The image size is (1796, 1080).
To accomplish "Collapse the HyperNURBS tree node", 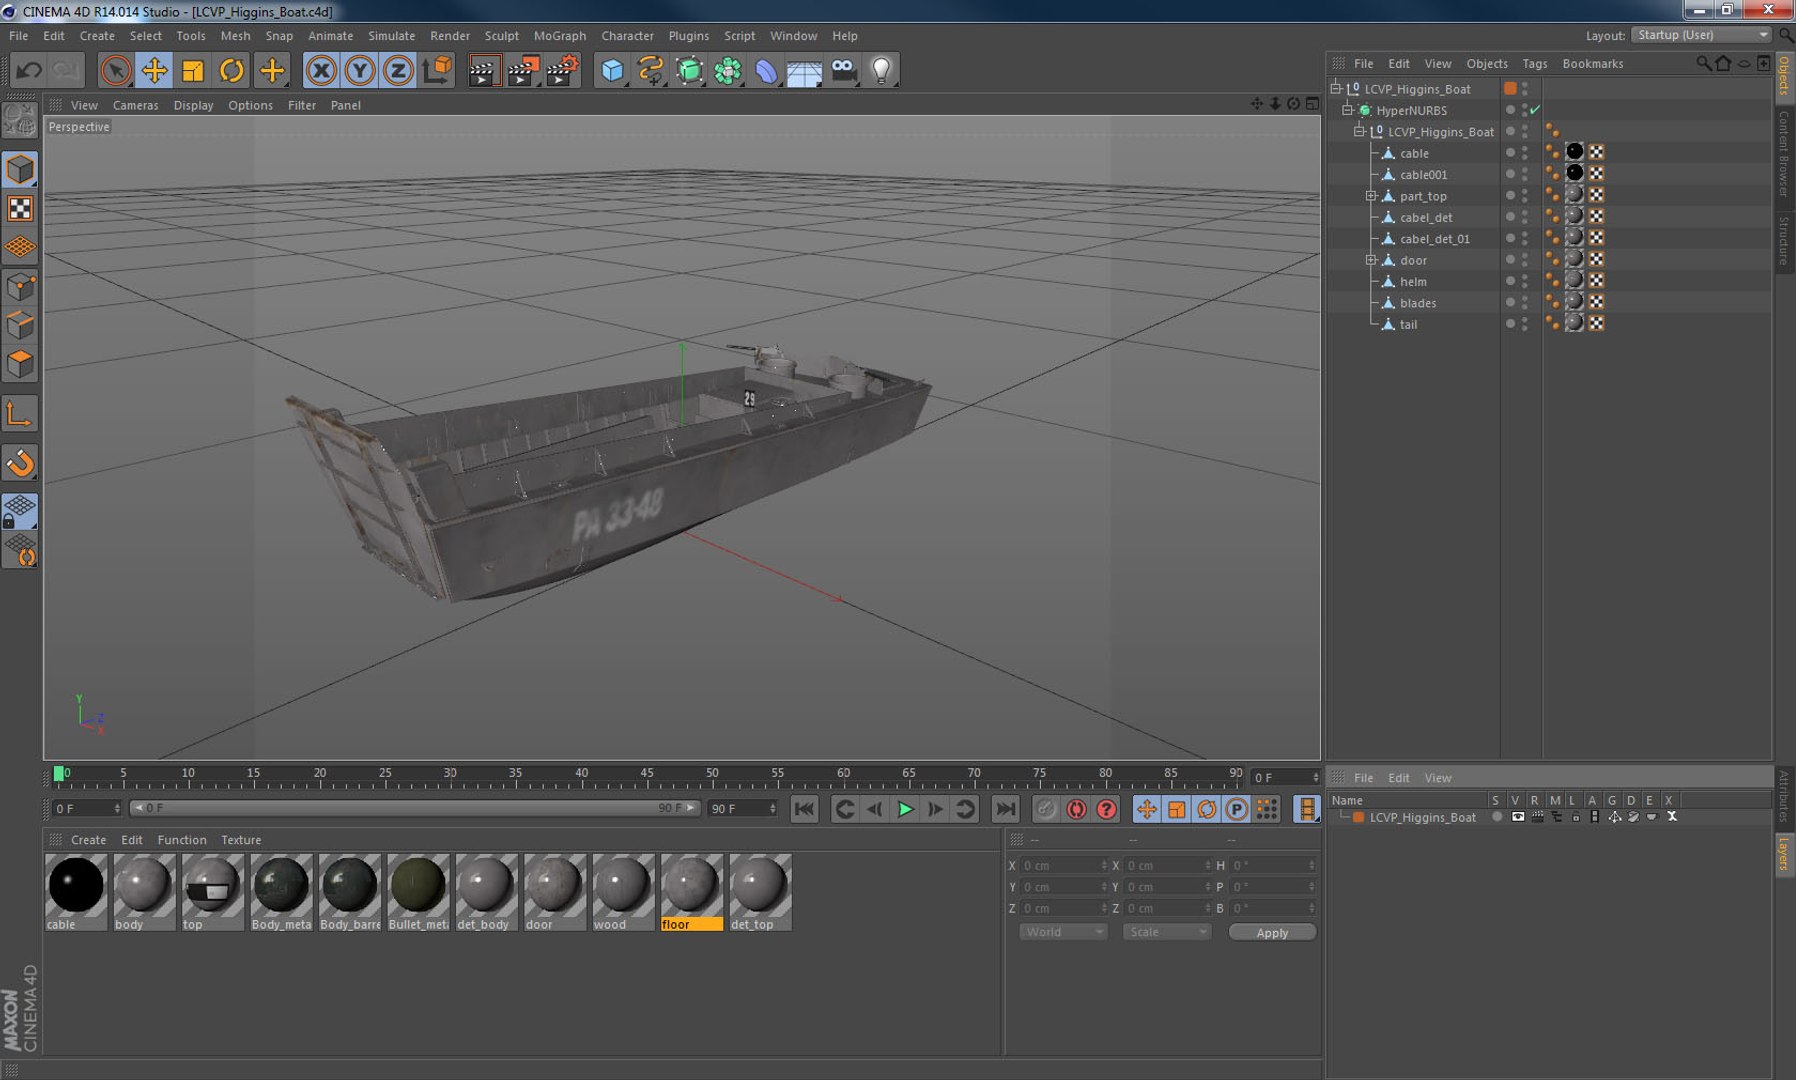I will [1348, 110].
